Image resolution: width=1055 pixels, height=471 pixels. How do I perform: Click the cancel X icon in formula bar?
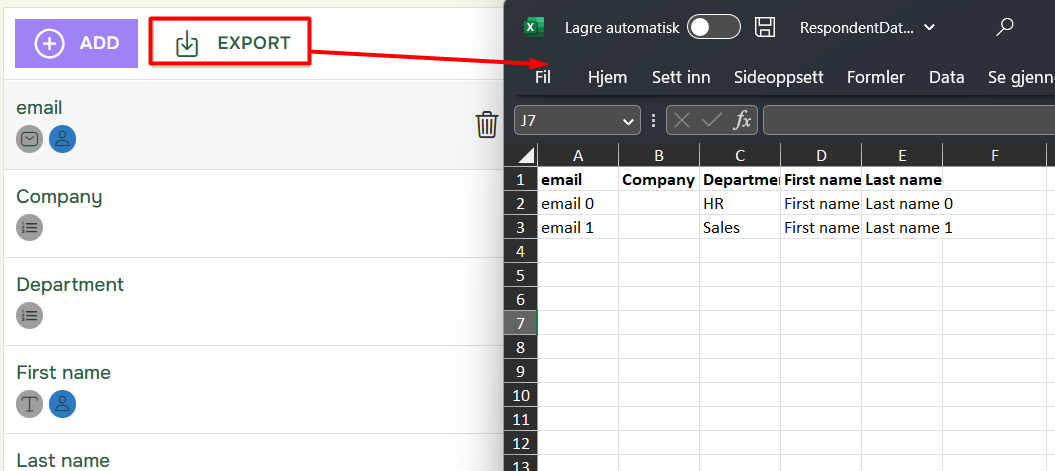682,120
